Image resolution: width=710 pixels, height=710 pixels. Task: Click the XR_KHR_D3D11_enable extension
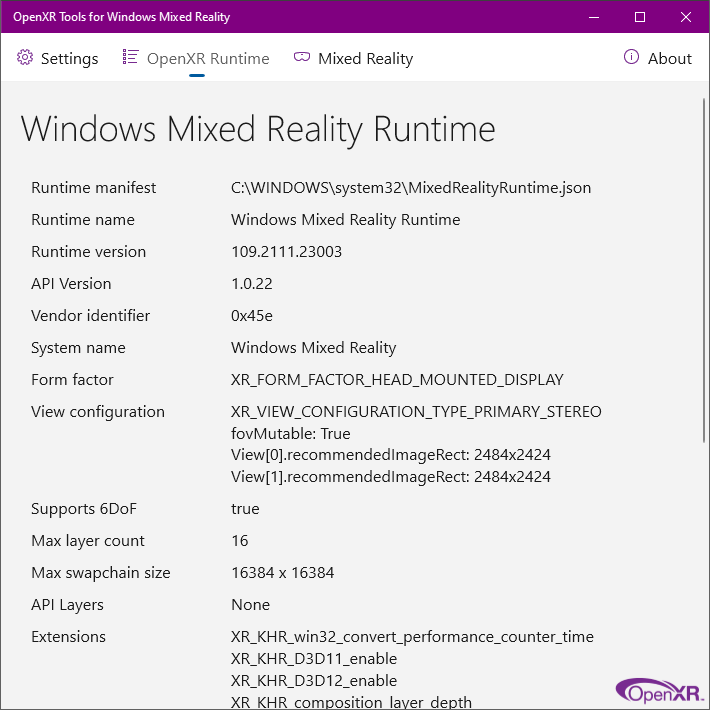(x=314, y=659)
